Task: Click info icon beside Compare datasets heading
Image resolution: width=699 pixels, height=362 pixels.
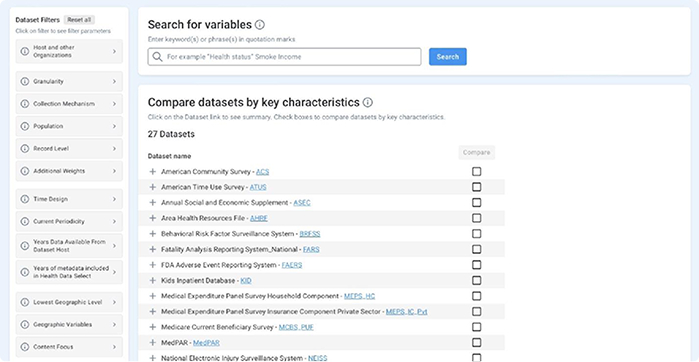Action: pyautogui.click(x=367, y=103)
